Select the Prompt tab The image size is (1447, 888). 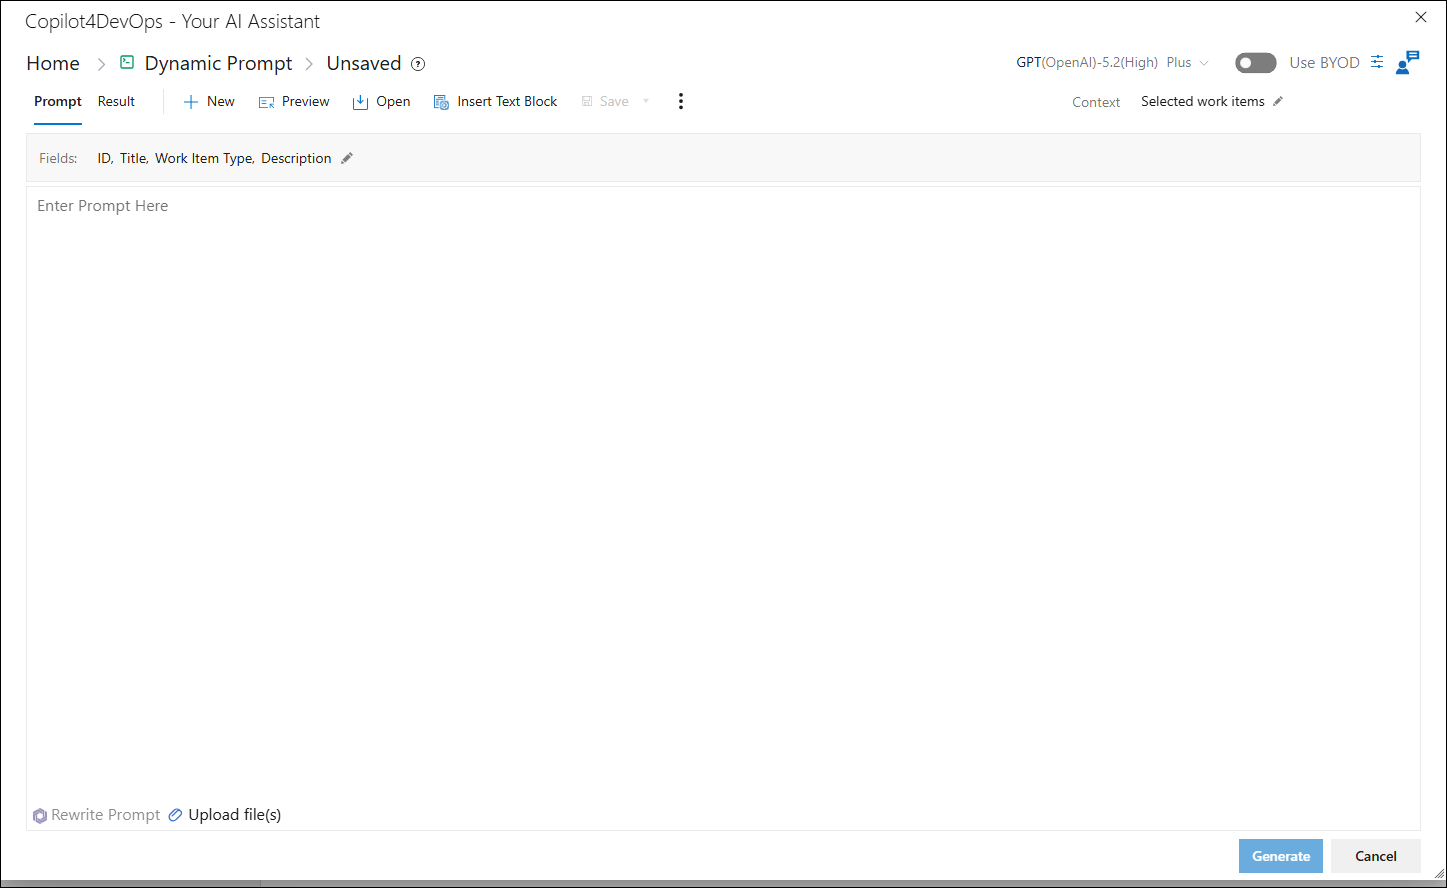pos(58,101)
